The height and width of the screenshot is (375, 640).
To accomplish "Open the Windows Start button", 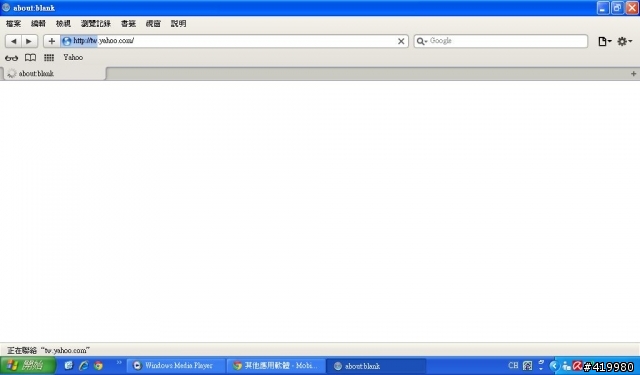I will [28, 365].
